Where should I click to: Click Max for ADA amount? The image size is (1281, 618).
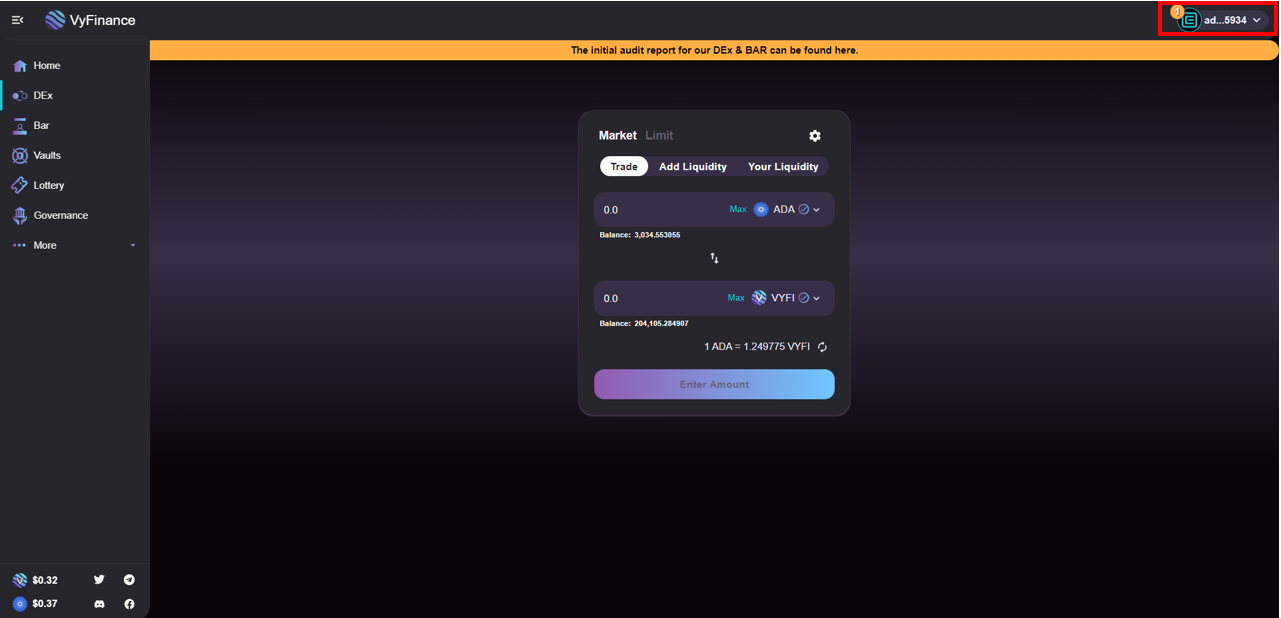click(738, 210)
